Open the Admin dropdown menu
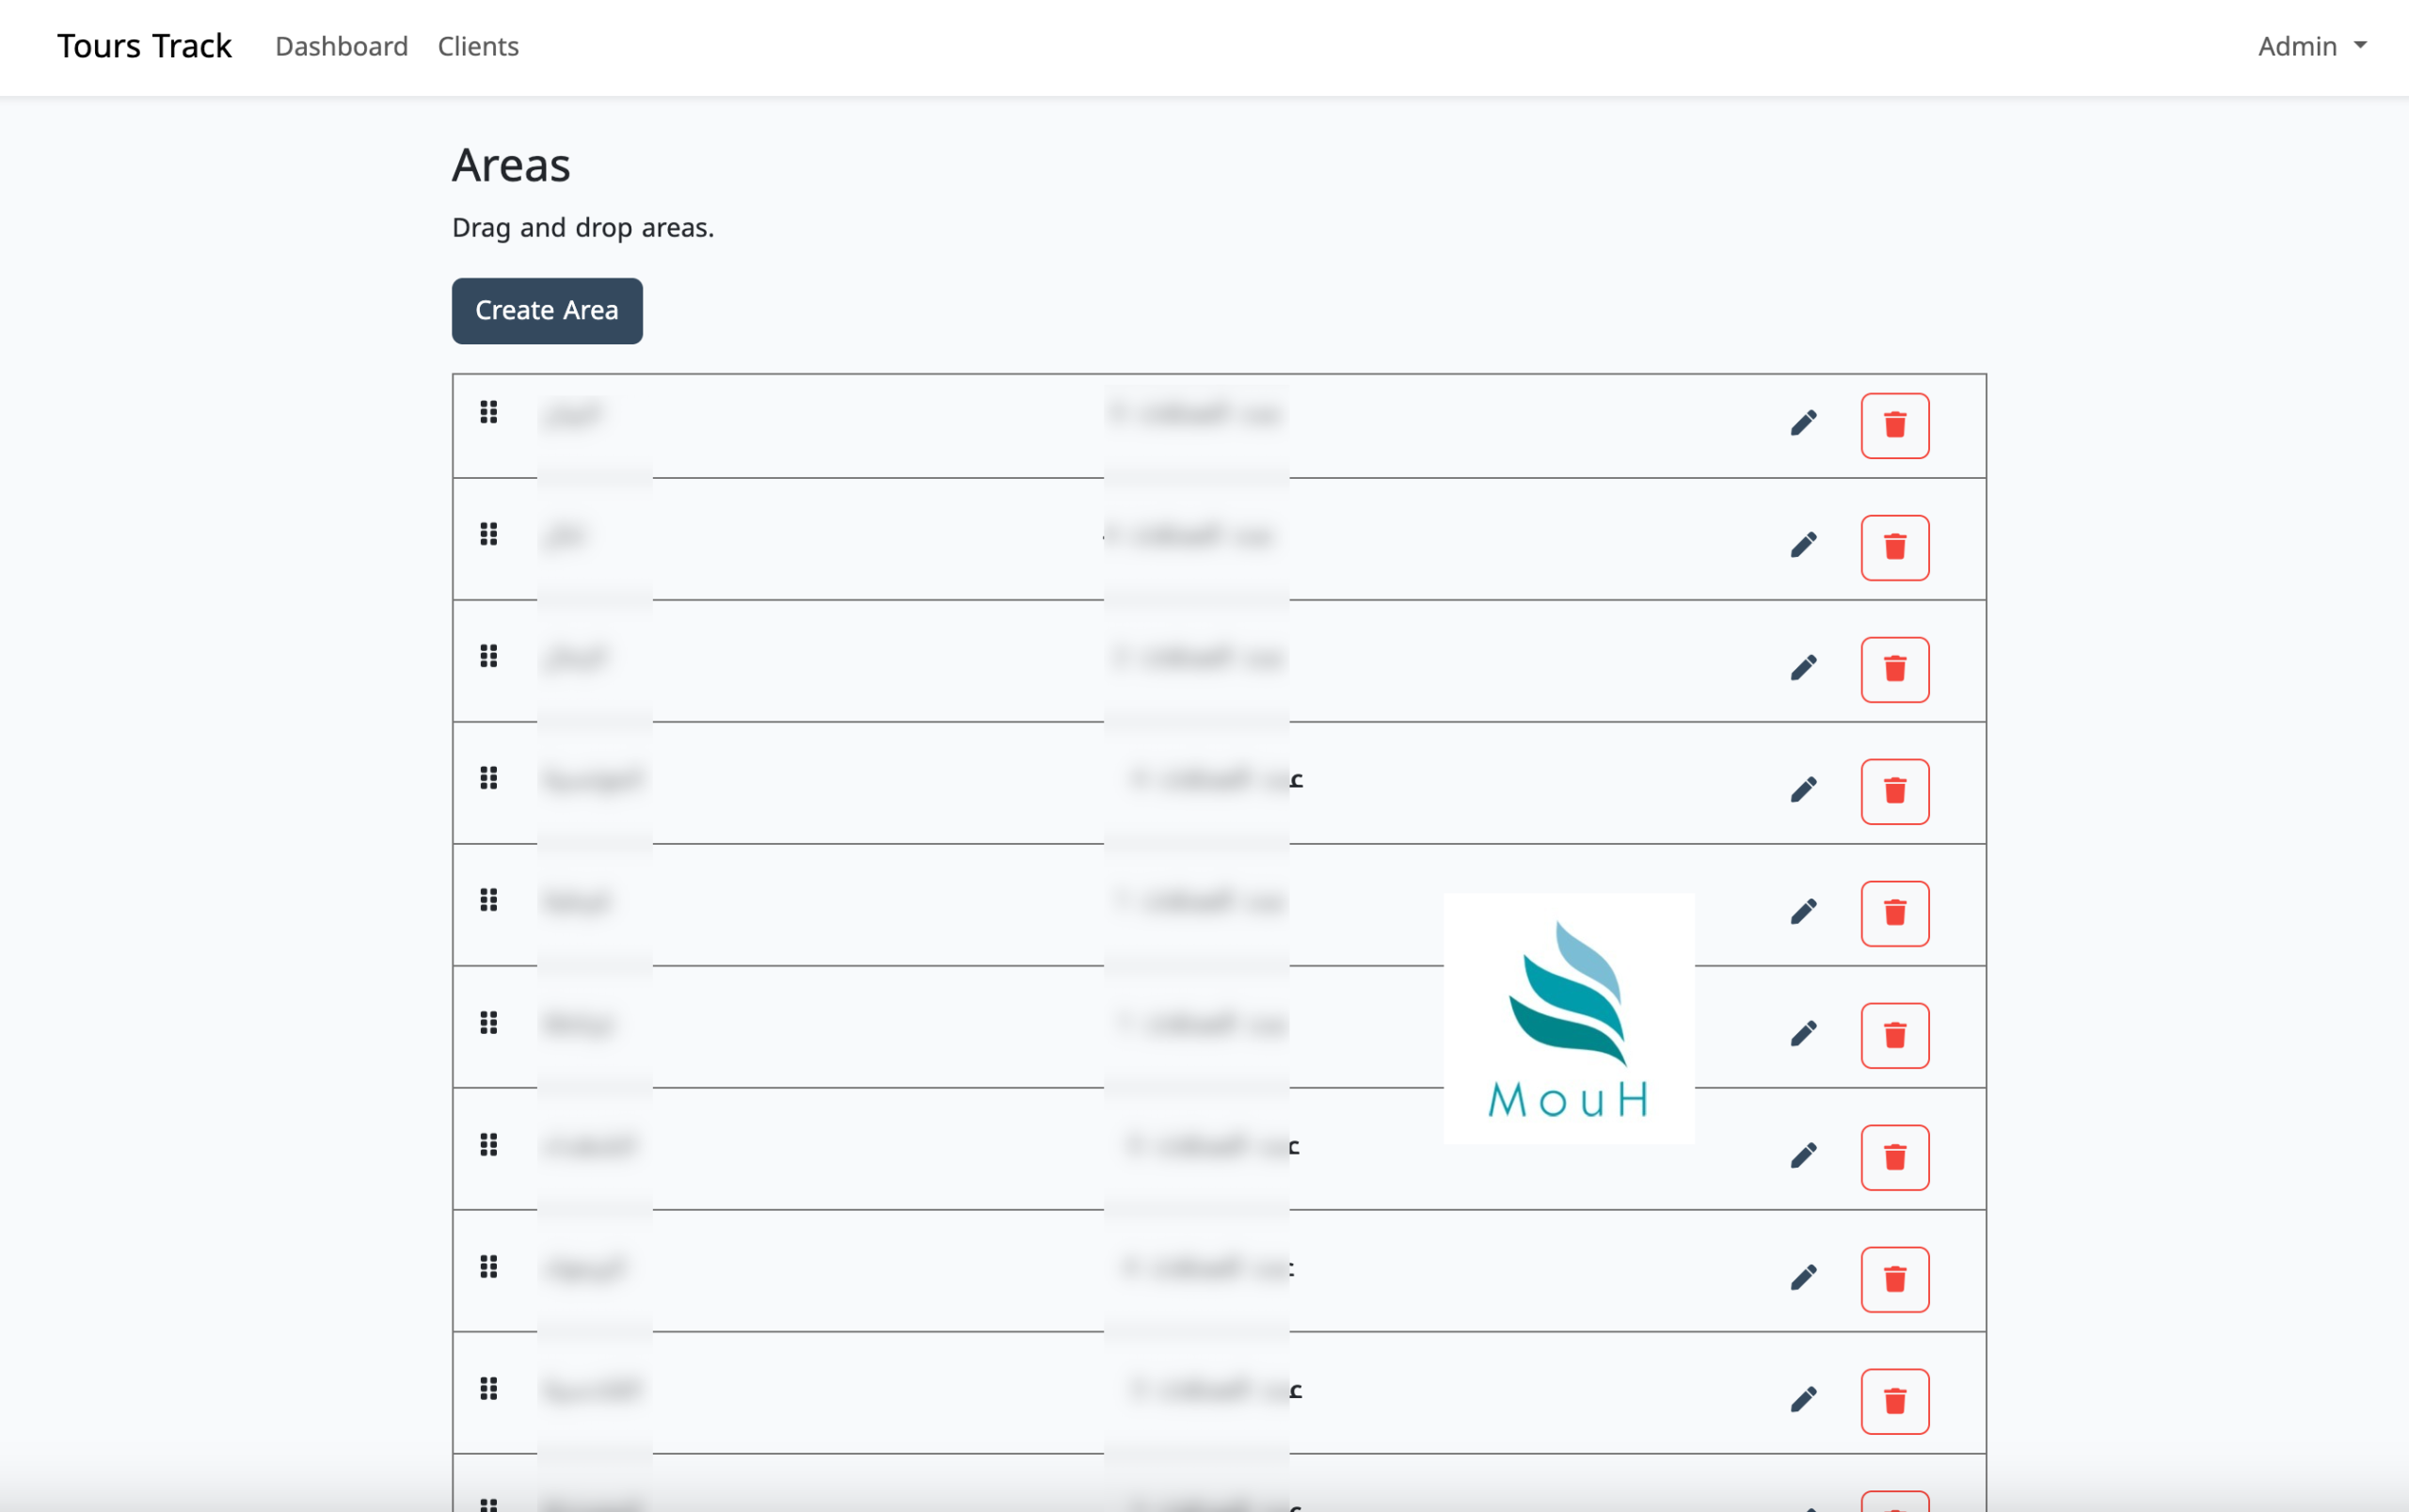Screen dimensions: 2409x1512 coord(2311,46)
